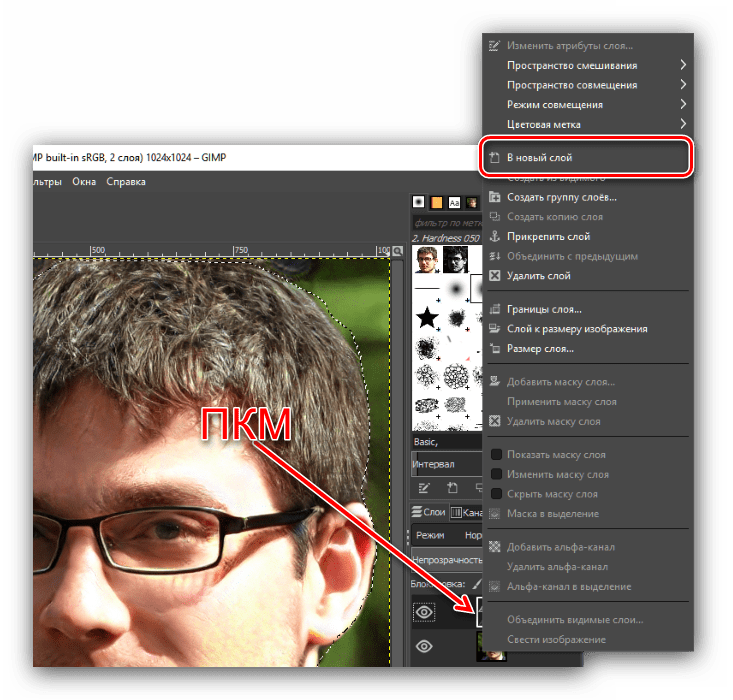The width and height of the screenshot is (733, 700).
Task: Switch to the Patterns dock tab (orange)
Action: [x=437, y=202]
